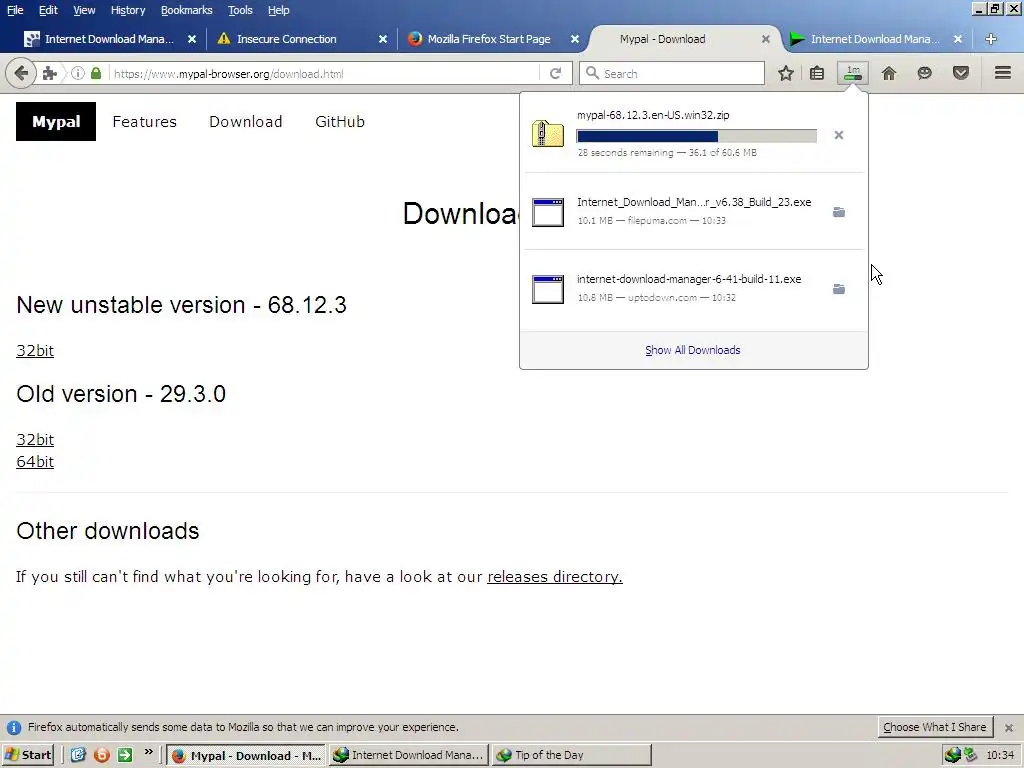Image resolution: width=1024 pixels, height=768 pixels.
Task: Open the releases directory link
Action: (554, 577)
